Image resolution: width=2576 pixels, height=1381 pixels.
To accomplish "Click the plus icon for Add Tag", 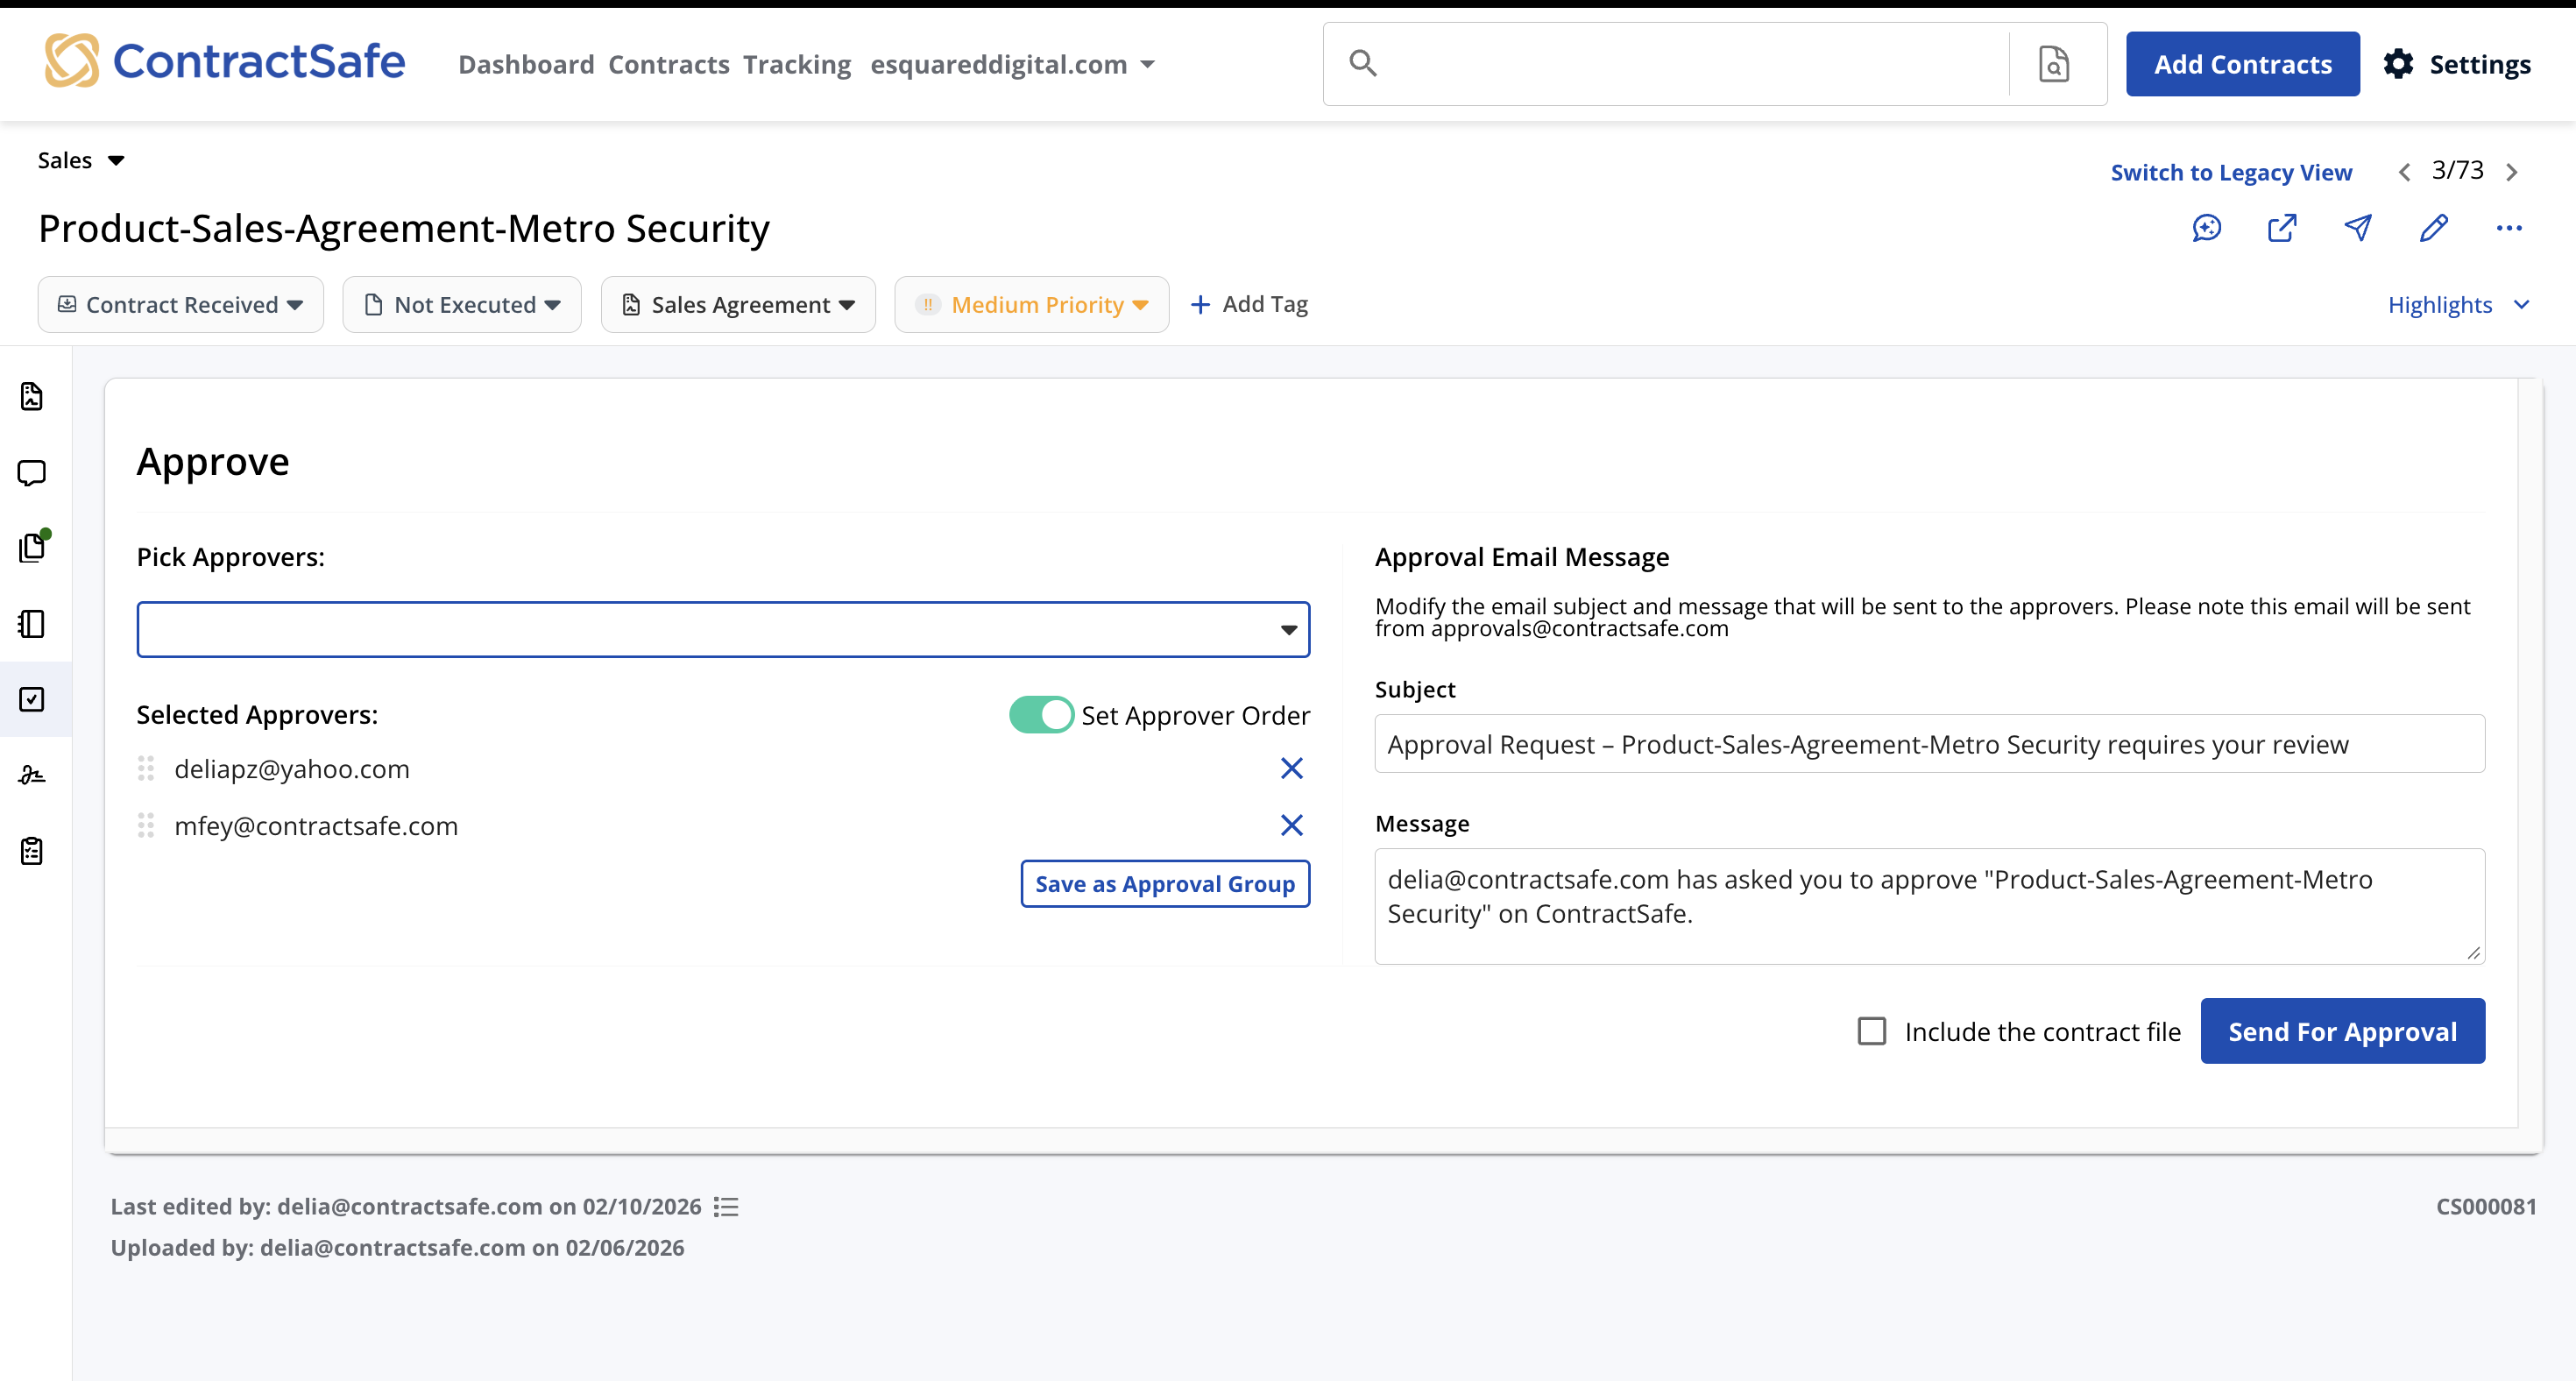I will (x=1200, y=304).
